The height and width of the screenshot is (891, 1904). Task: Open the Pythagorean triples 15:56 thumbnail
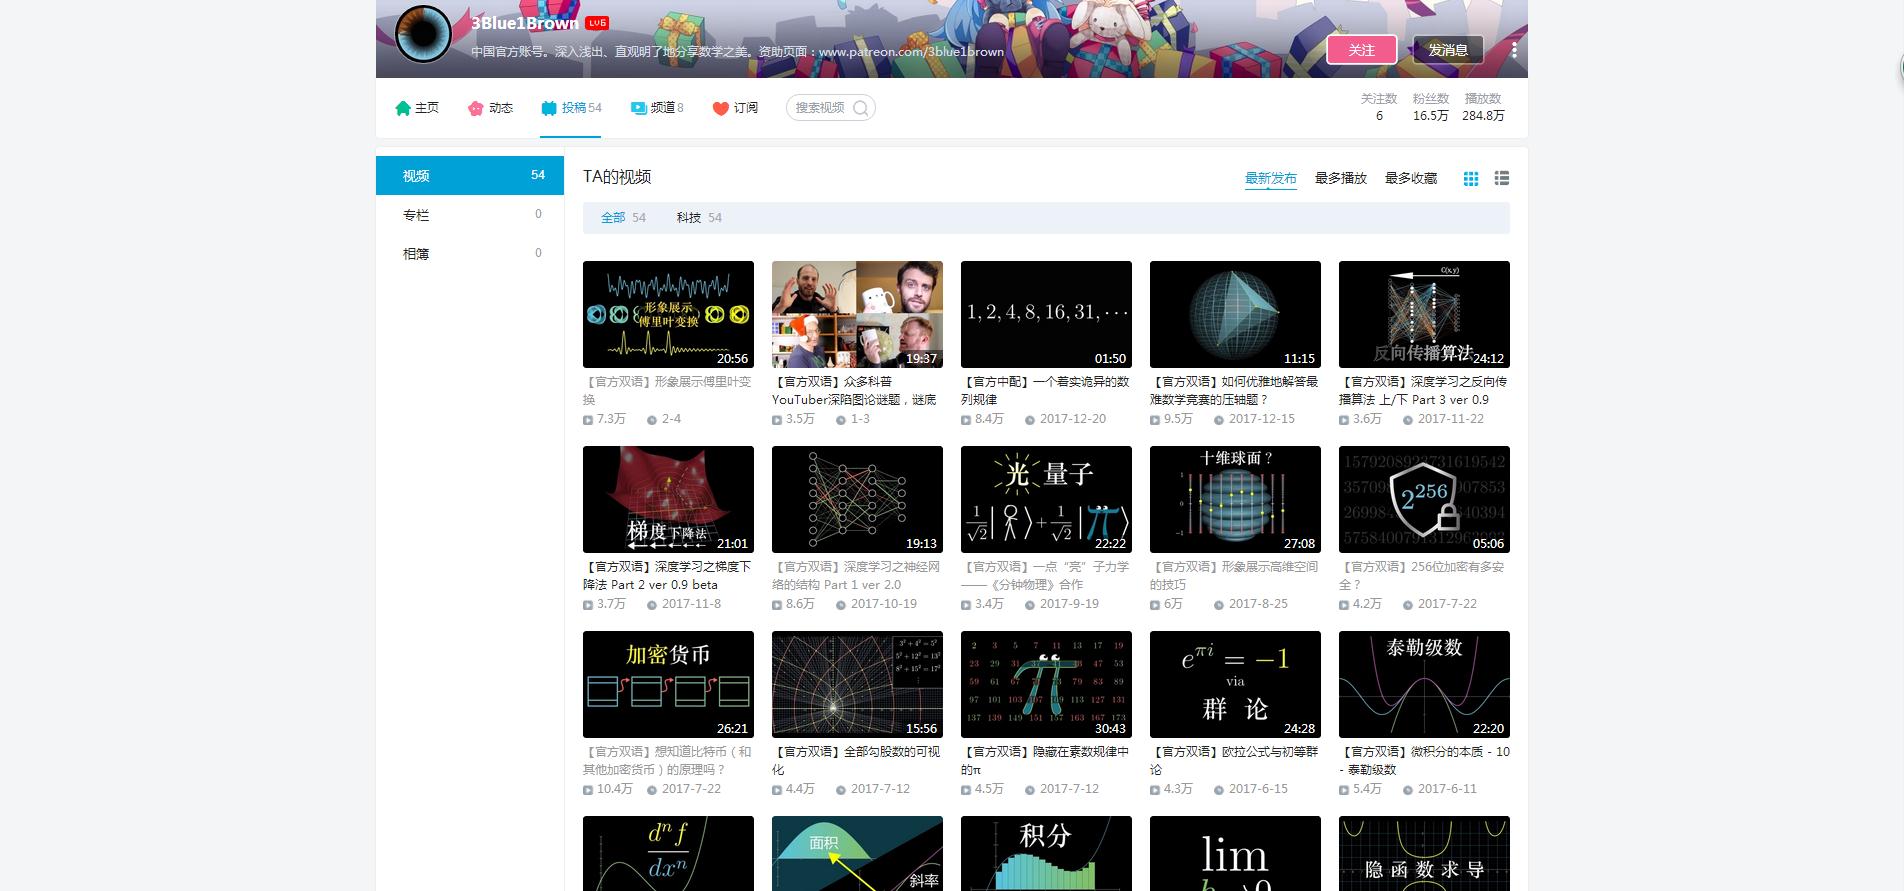coord(857,684)
